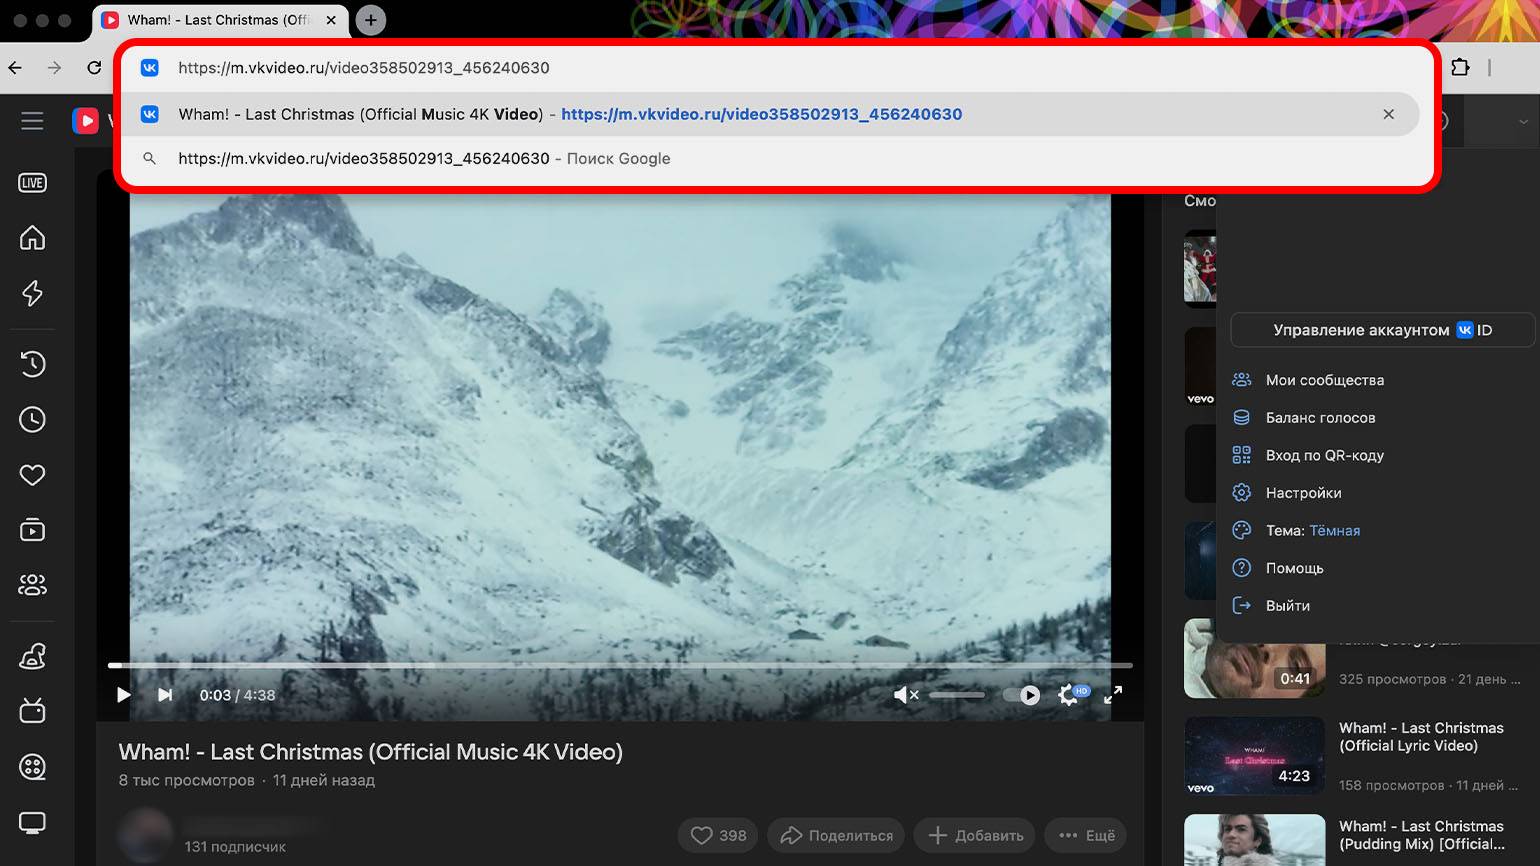Click the fullscreen icon in video player
Viewport: 1540px width, 866px height.
click(1113, 695)
